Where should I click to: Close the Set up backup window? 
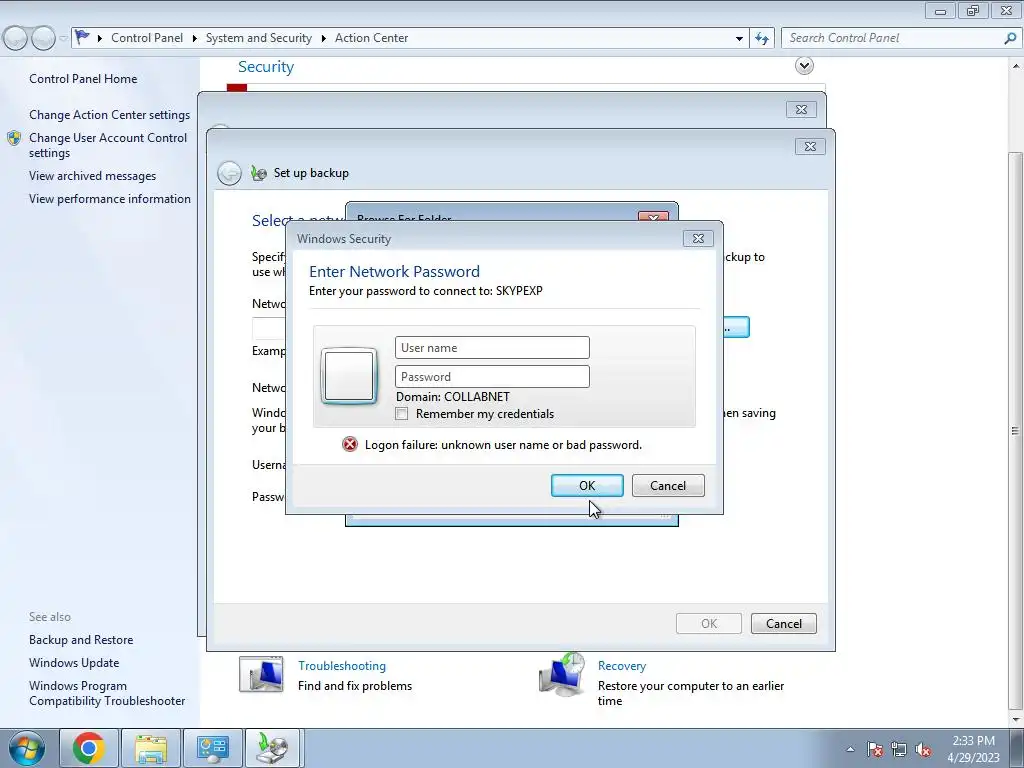pyautogui.click(x=810, y=146)
